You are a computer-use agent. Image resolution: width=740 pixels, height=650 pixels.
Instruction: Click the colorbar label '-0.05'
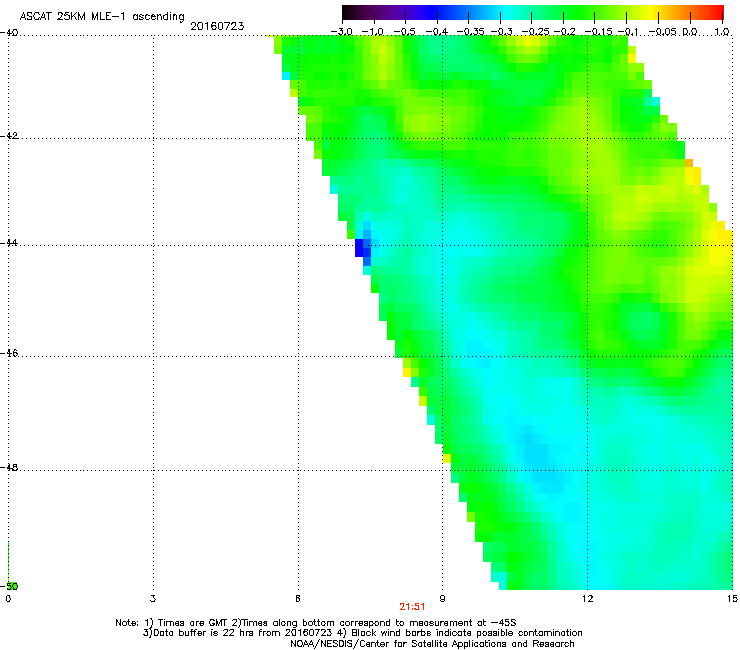coord(663,32)
